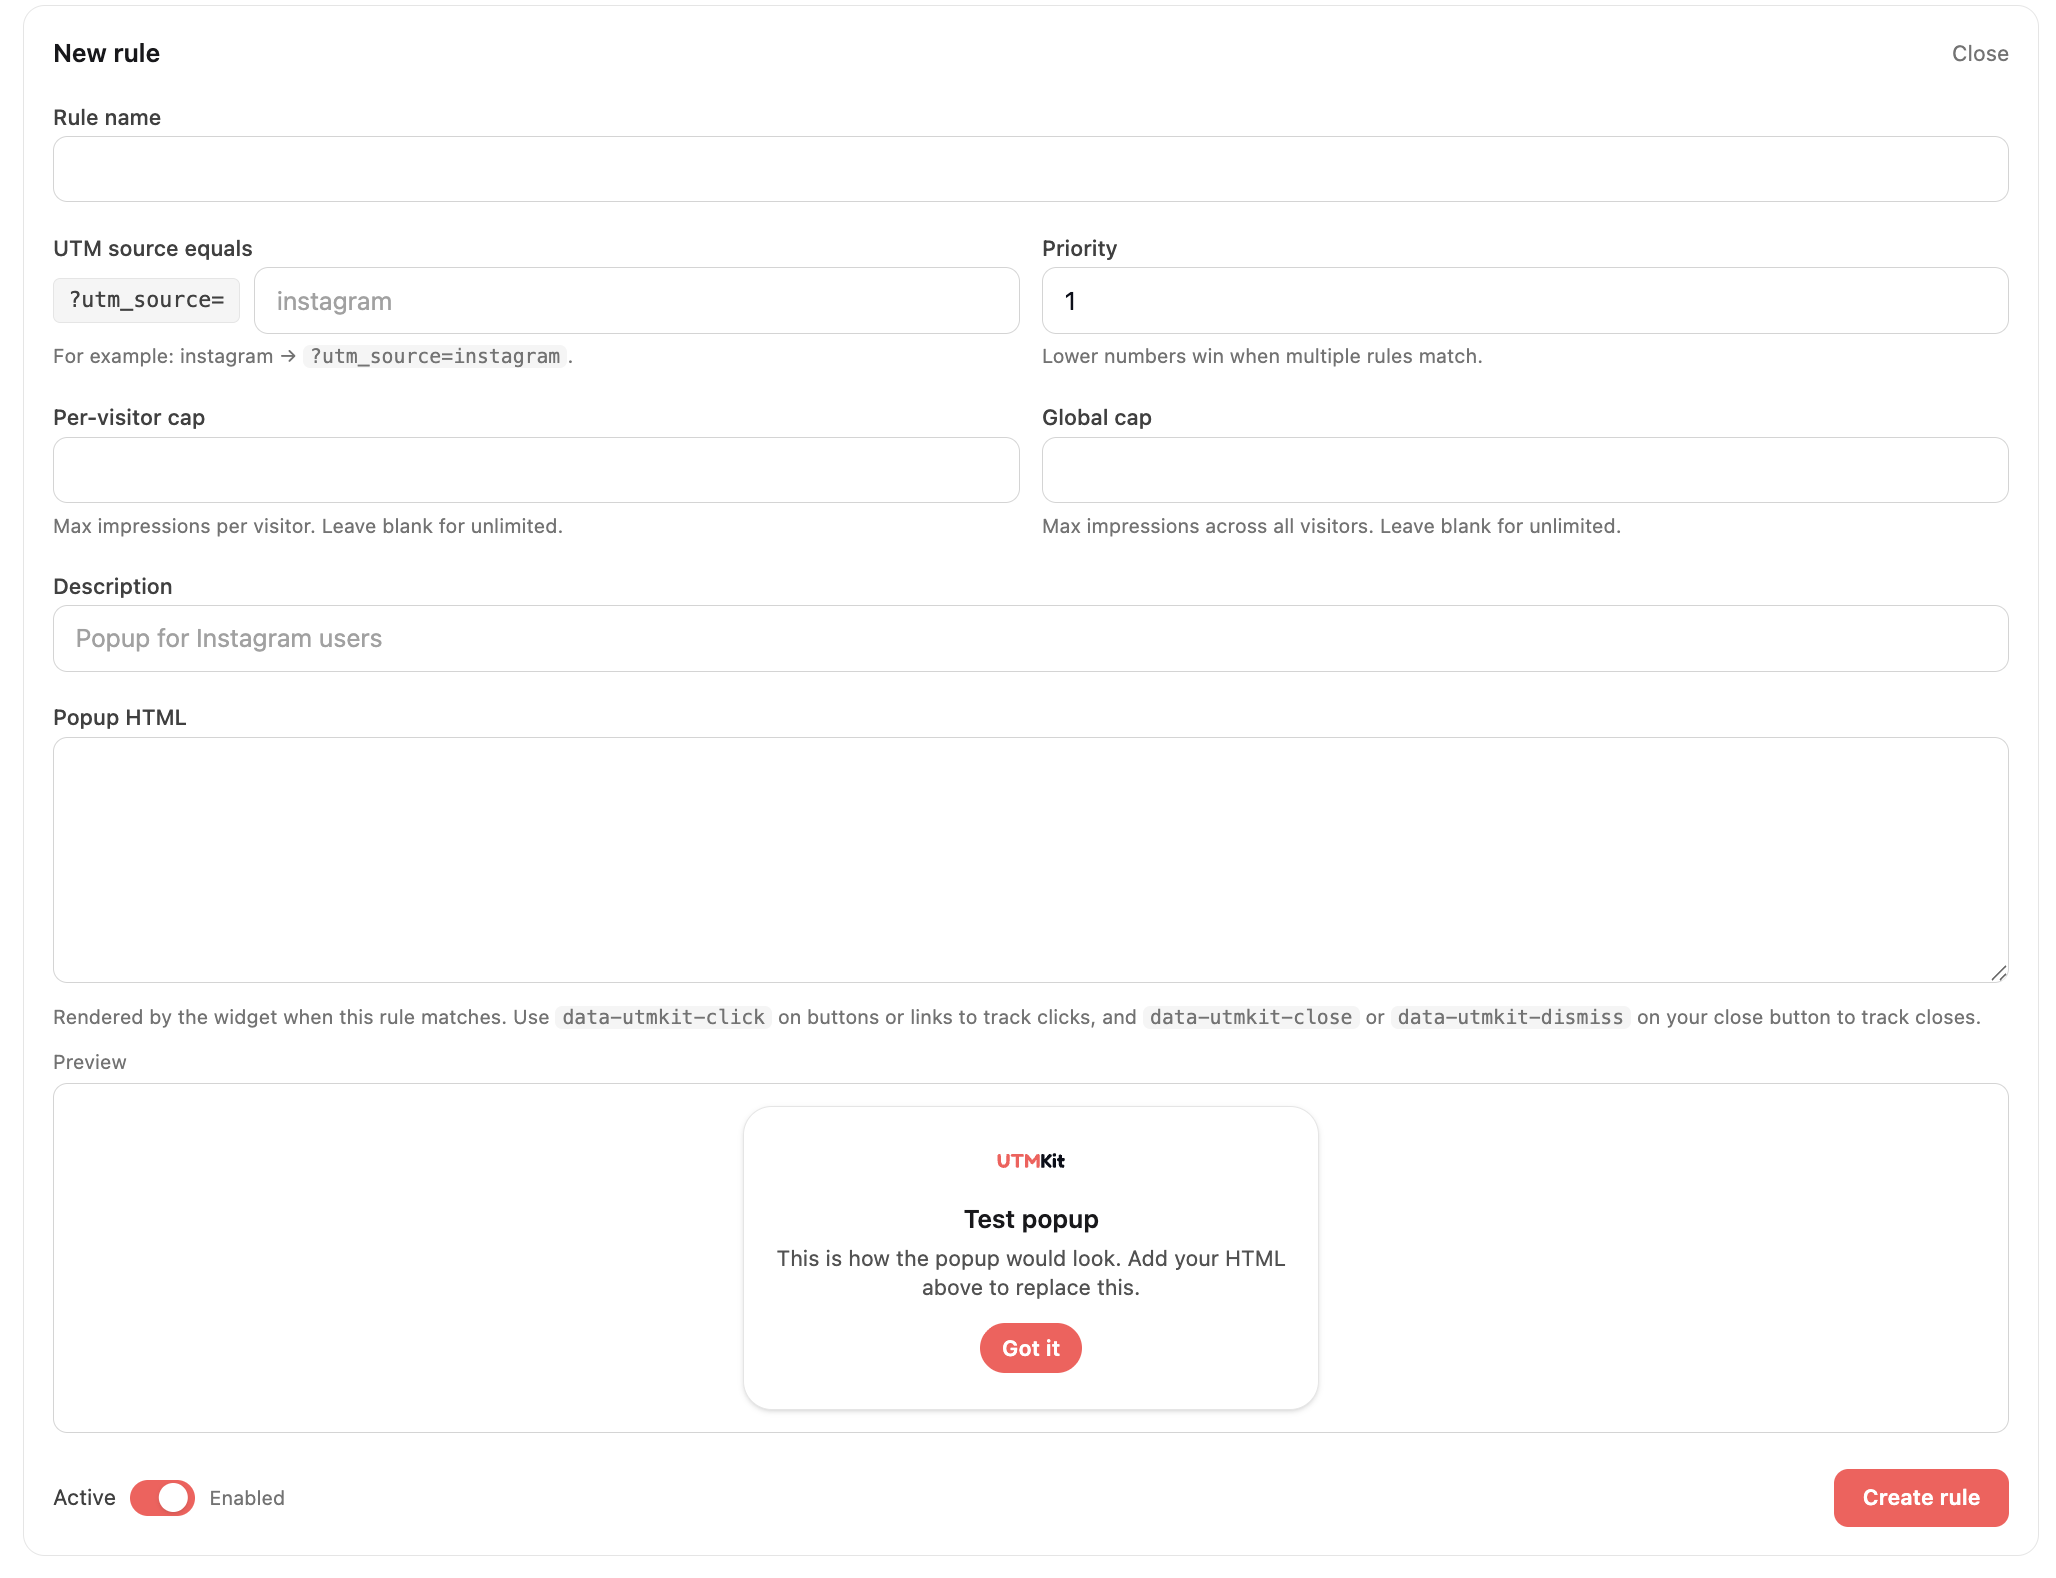Click the Close link
This screenshot has height=1578, width=2056.
coord(1979,54)
